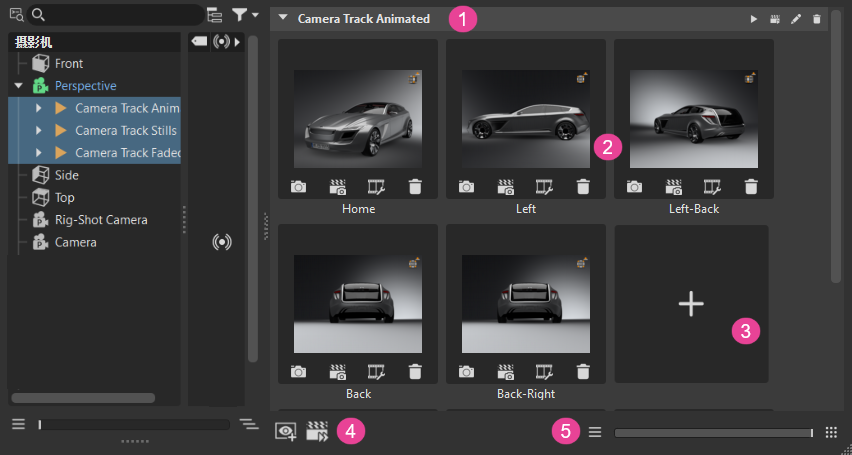Adjust tree indentation slider below camera tree
852x455 pixels.
[134, 424]
